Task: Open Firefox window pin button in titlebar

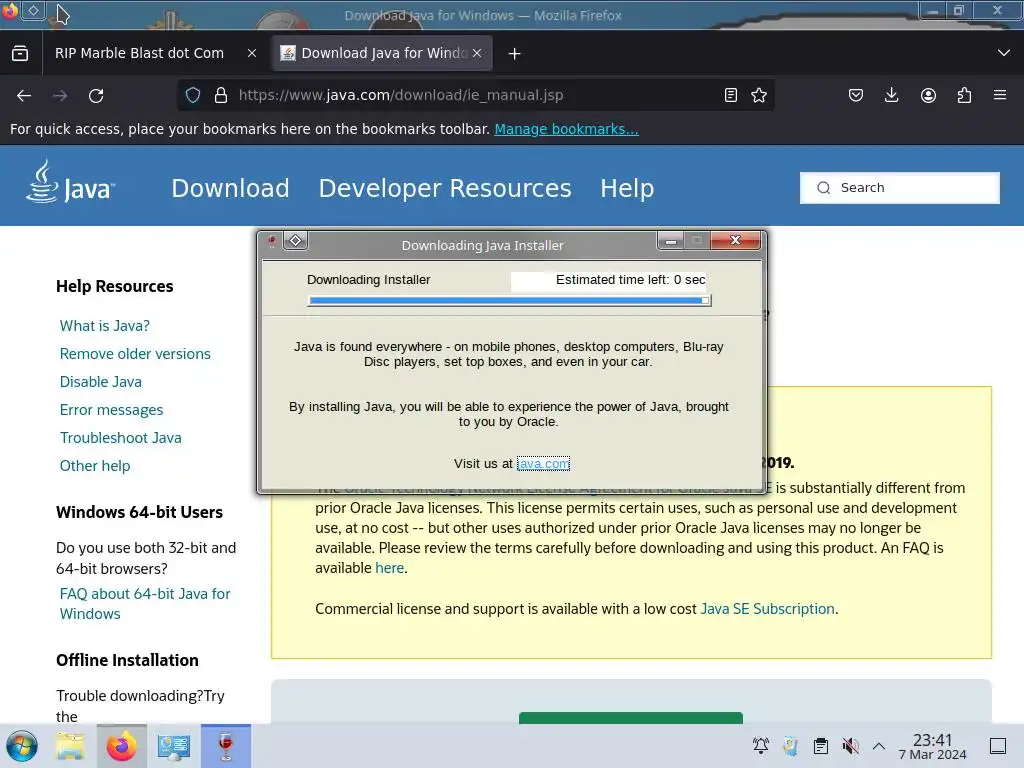Action: (33, 10)
